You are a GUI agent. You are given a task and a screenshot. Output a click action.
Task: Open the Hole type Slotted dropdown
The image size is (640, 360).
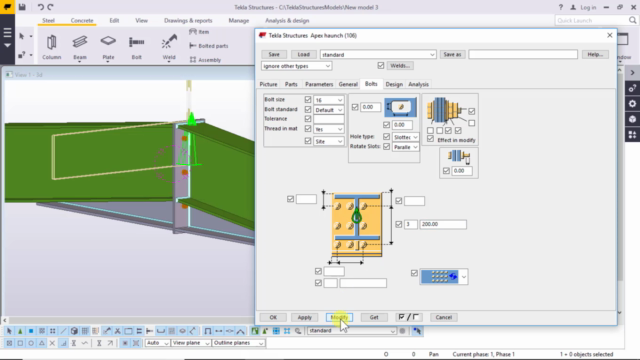pos(405,137)
